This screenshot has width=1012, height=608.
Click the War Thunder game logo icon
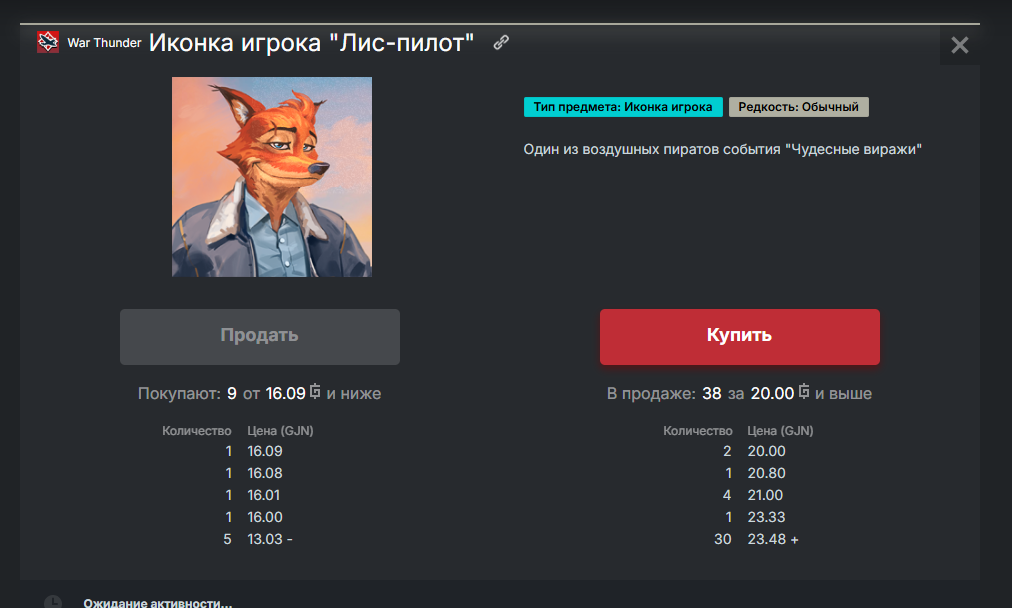point(48,42)
